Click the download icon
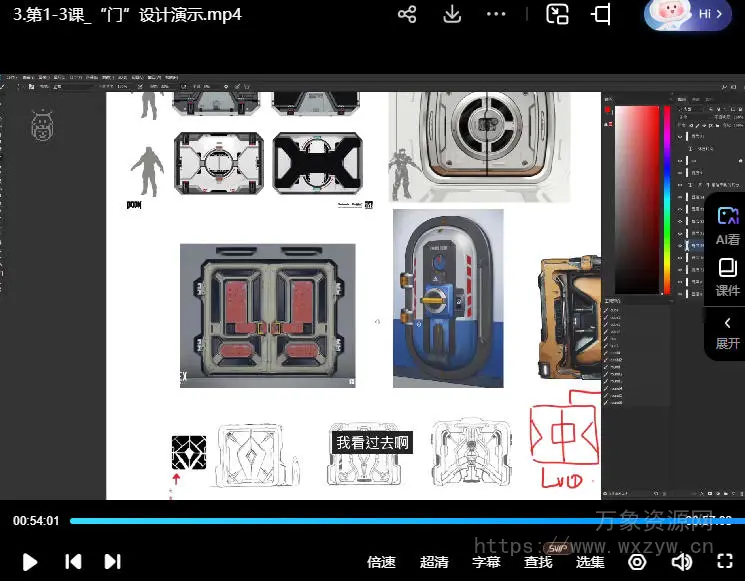The height and width of the screenshot is (581, 745). click(452, 14)
